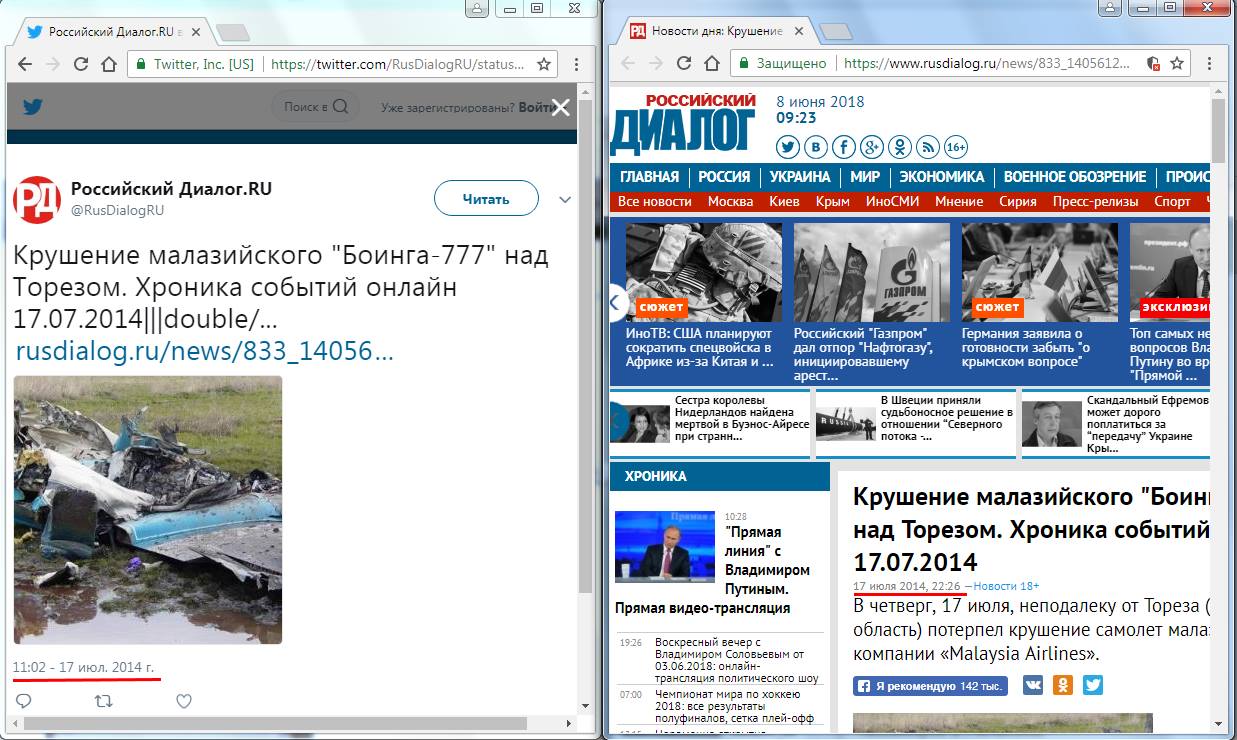Open Google+ social icon in site header
1237x740 pixels.
872,147
